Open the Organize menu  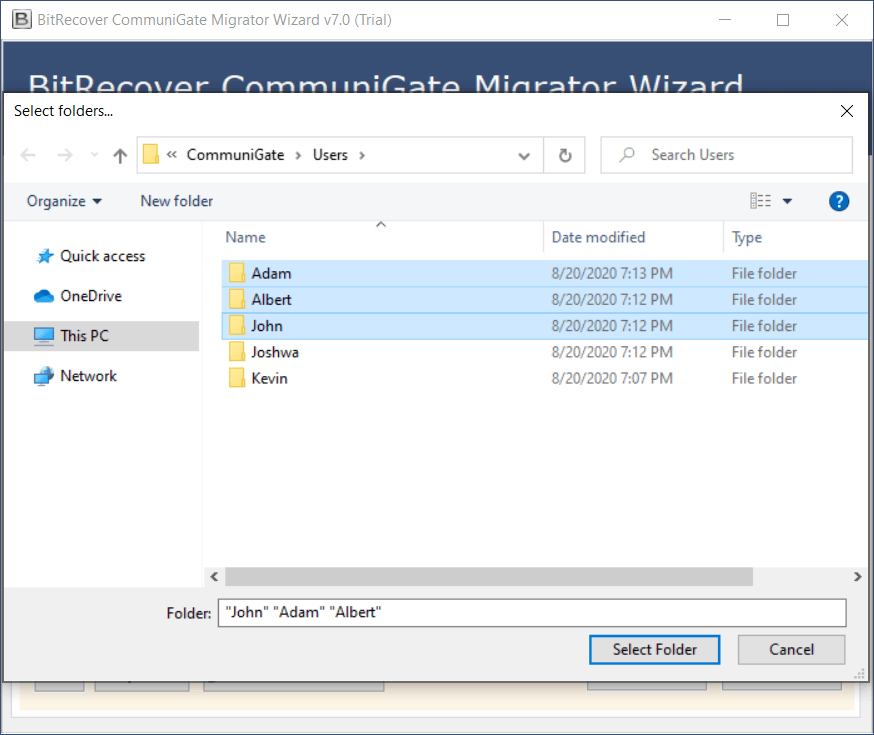(64, 201)
